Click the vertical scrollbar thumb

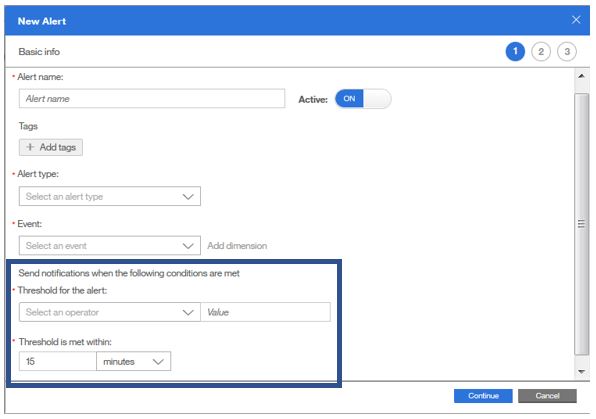(x=581, y=224)
